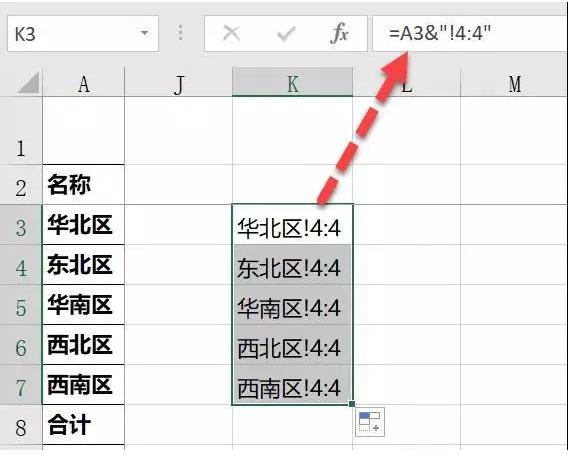Select column A header
The height and width of the screenshot is (455, 571).
click(83, 82)
